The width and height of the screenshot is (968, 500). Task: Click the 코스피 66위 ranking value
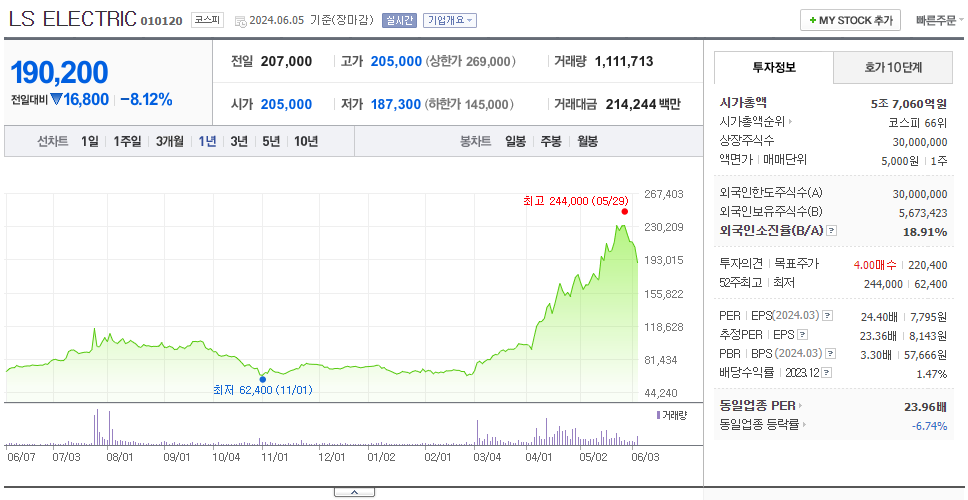click(x=917, y=122)
